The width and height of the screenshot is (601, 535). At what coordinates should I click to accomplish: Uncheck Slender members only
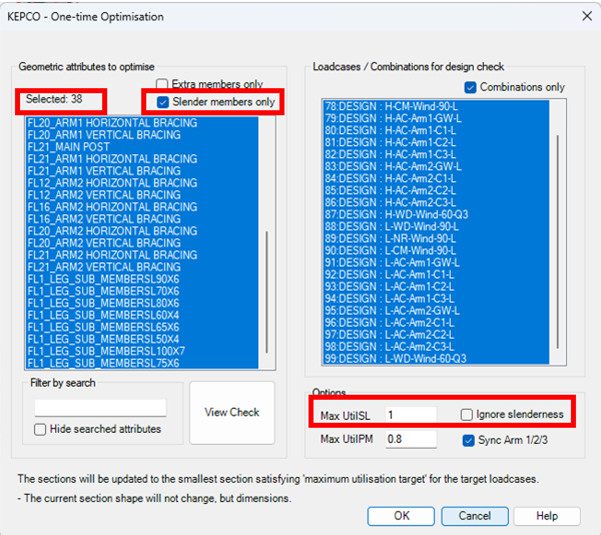pyautogui.click(x=164, y=102)
